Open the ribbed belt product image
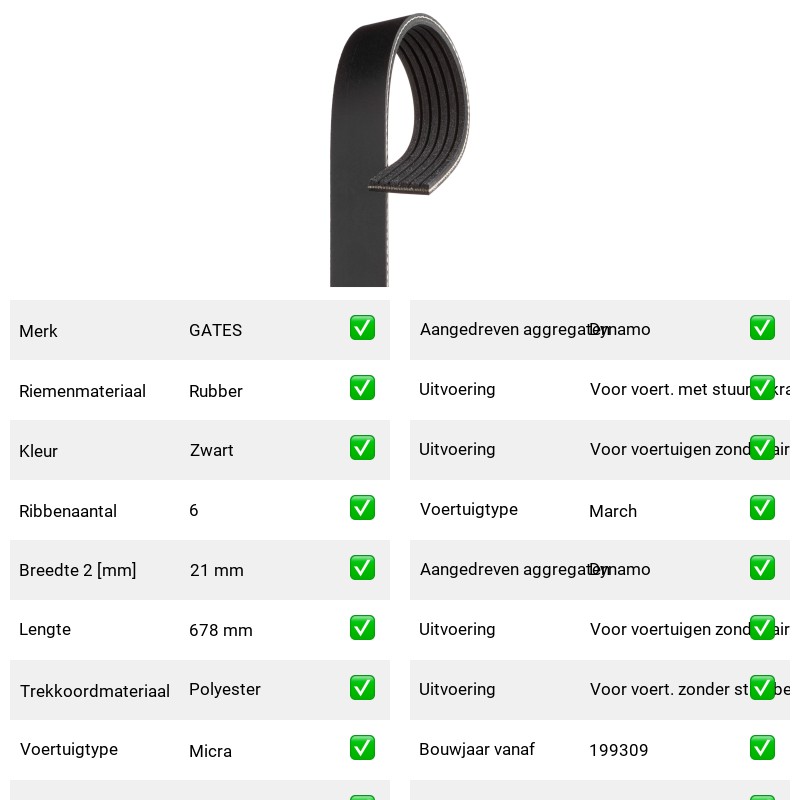The width and height of the screenshot is (800, 800). tap(399, 149)
